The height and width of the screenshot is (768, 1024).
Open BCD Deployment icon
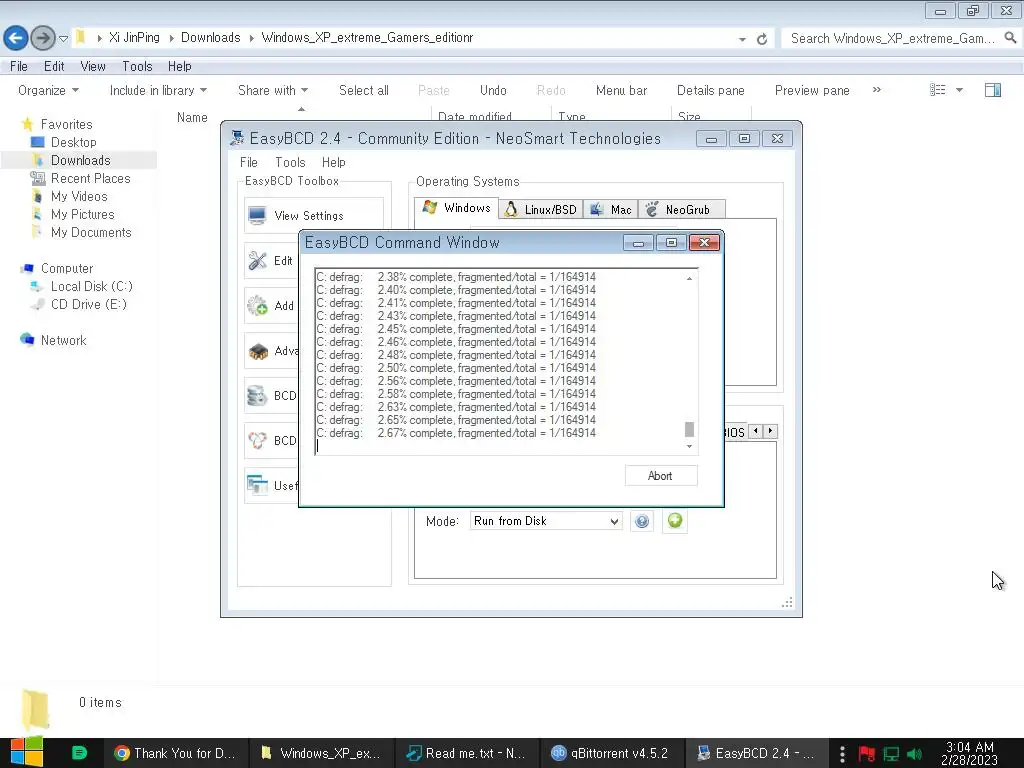[257, 441]
